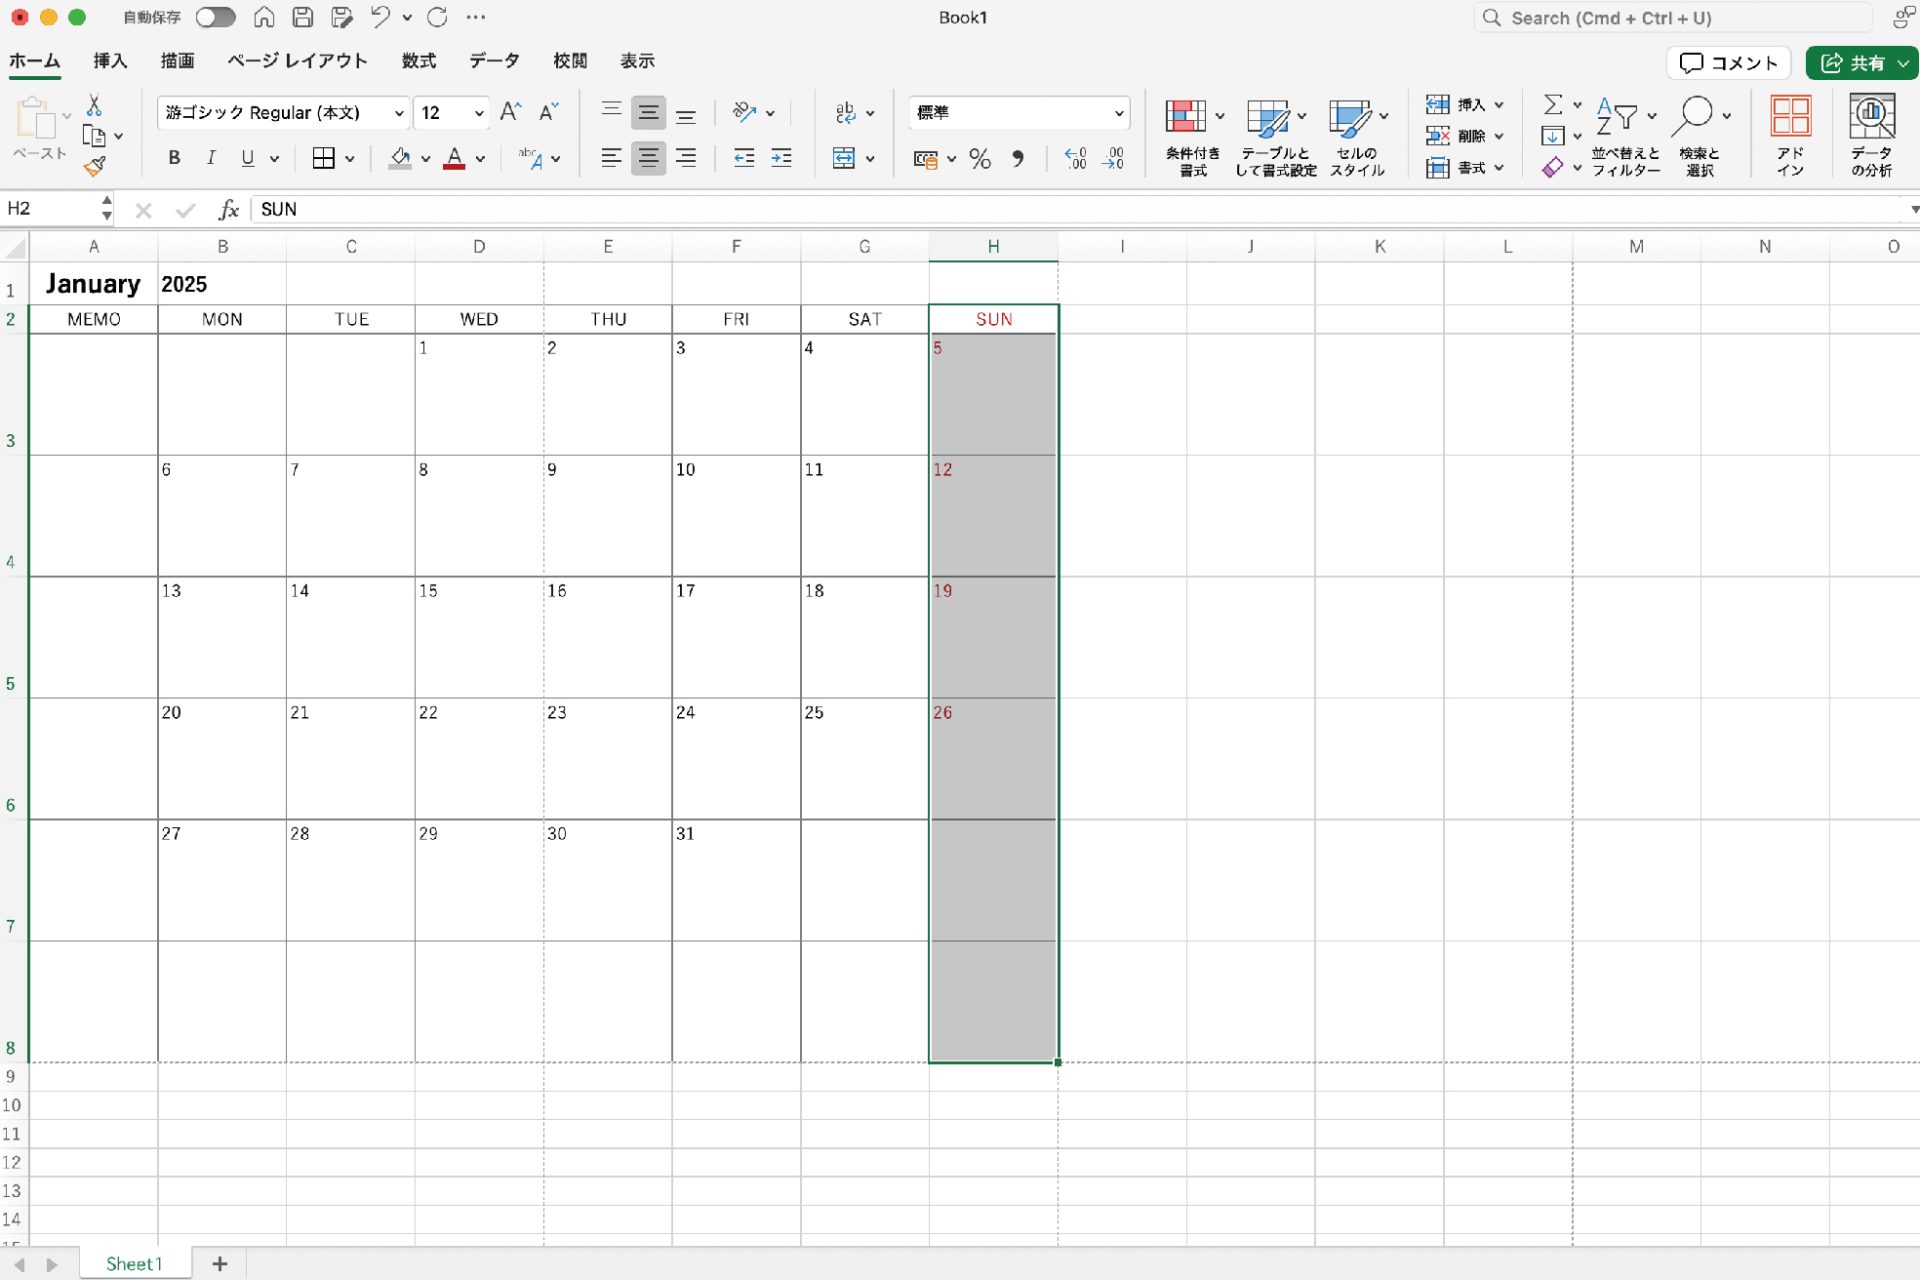The image size is (1920, 1280).
Task: Switch to the 数式 ribbon tab
Action: [418, 61]
